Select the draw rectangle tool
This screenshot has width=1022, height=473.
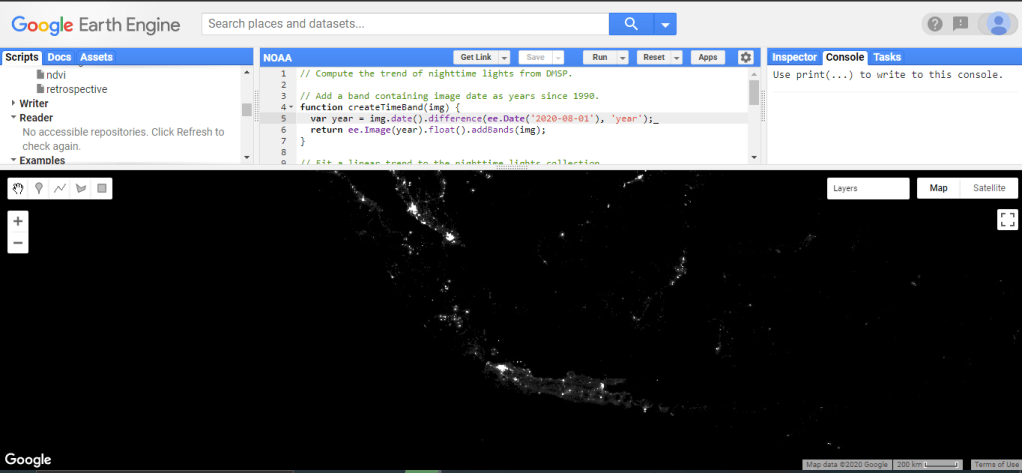(102, 187)
